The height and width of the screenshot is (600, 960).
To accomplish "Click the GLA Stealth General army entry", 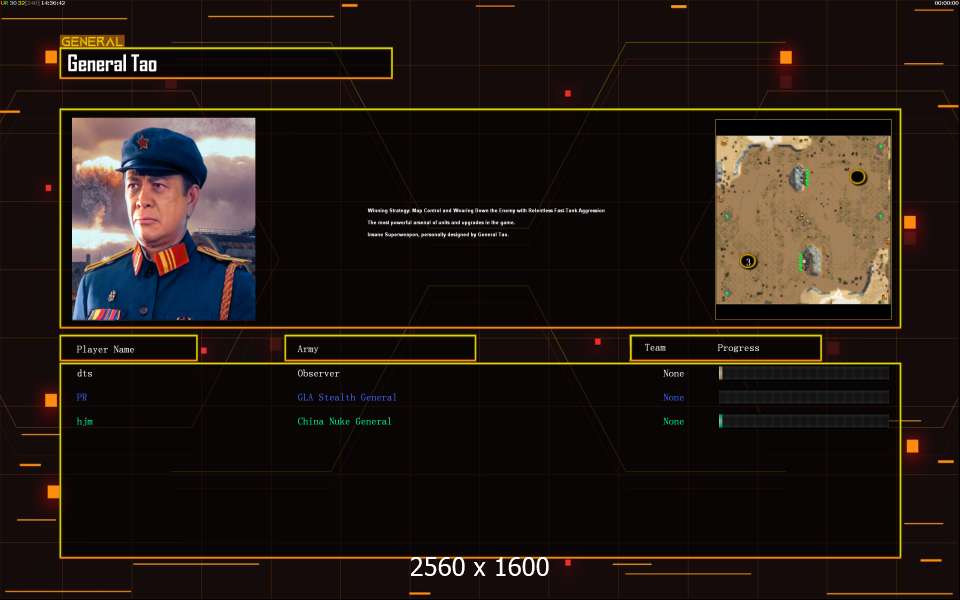I will 347,398.
